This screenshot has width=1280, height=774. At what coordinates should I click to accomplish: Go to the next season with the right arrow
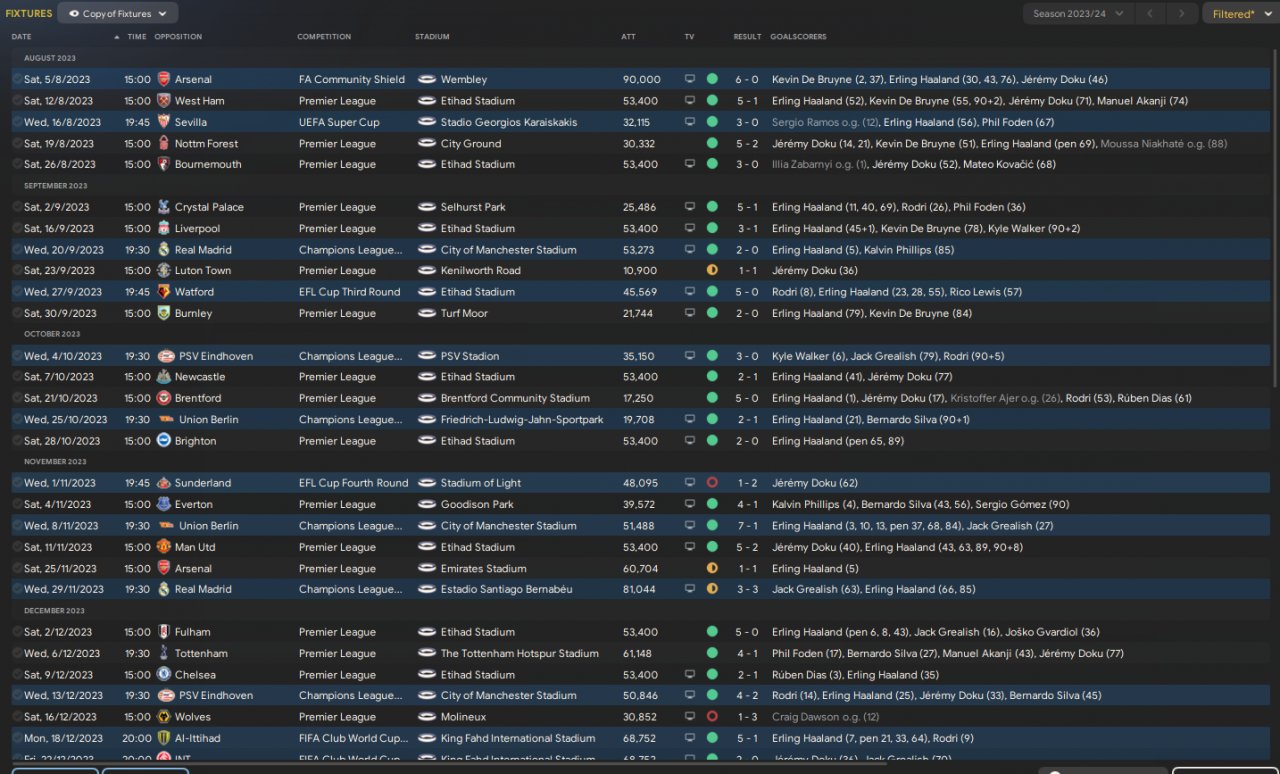pos(1182,14)
